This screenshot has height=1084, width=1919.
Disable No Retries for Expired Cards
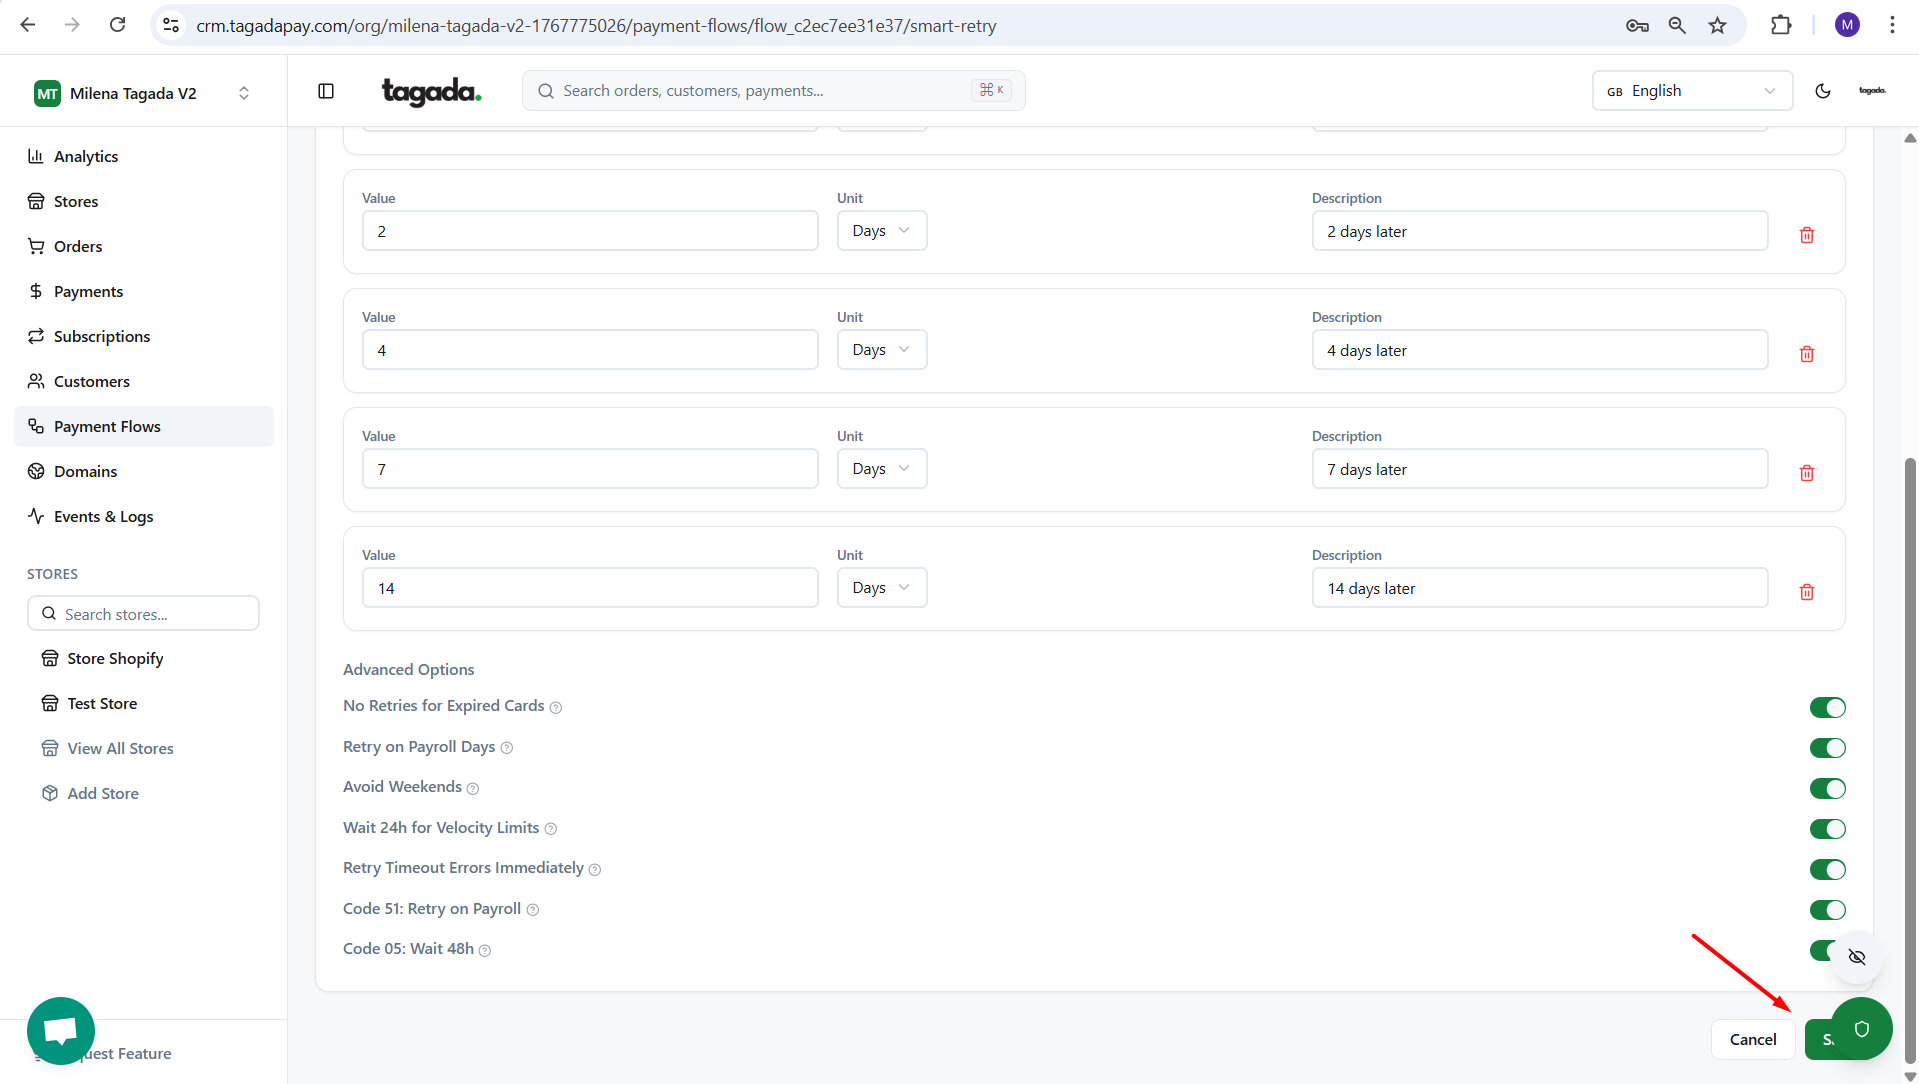(1826, 708)
